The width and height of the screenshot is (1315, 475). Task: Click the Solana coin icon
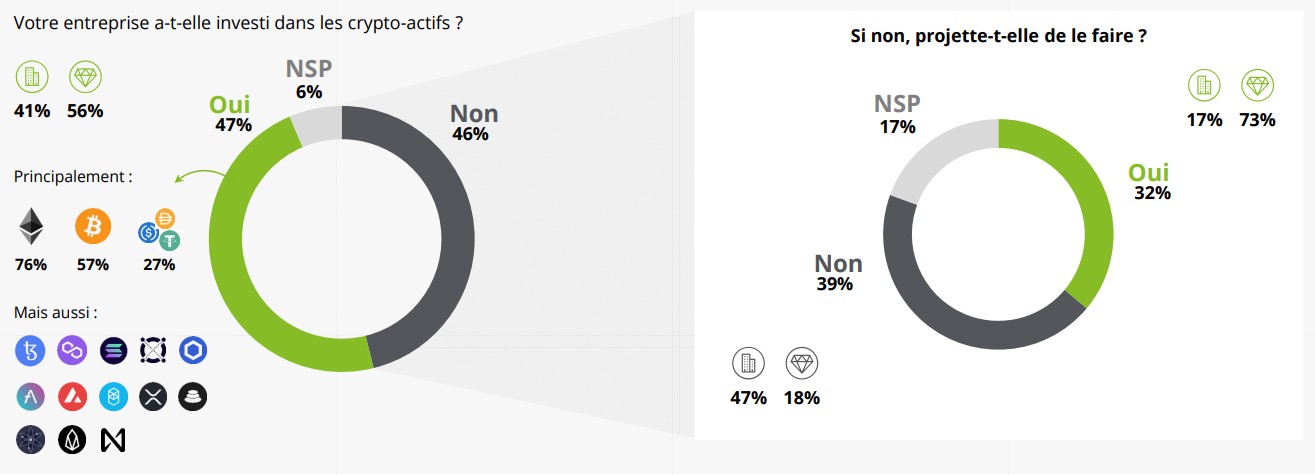pyautogui.click(x=114, y=350)
